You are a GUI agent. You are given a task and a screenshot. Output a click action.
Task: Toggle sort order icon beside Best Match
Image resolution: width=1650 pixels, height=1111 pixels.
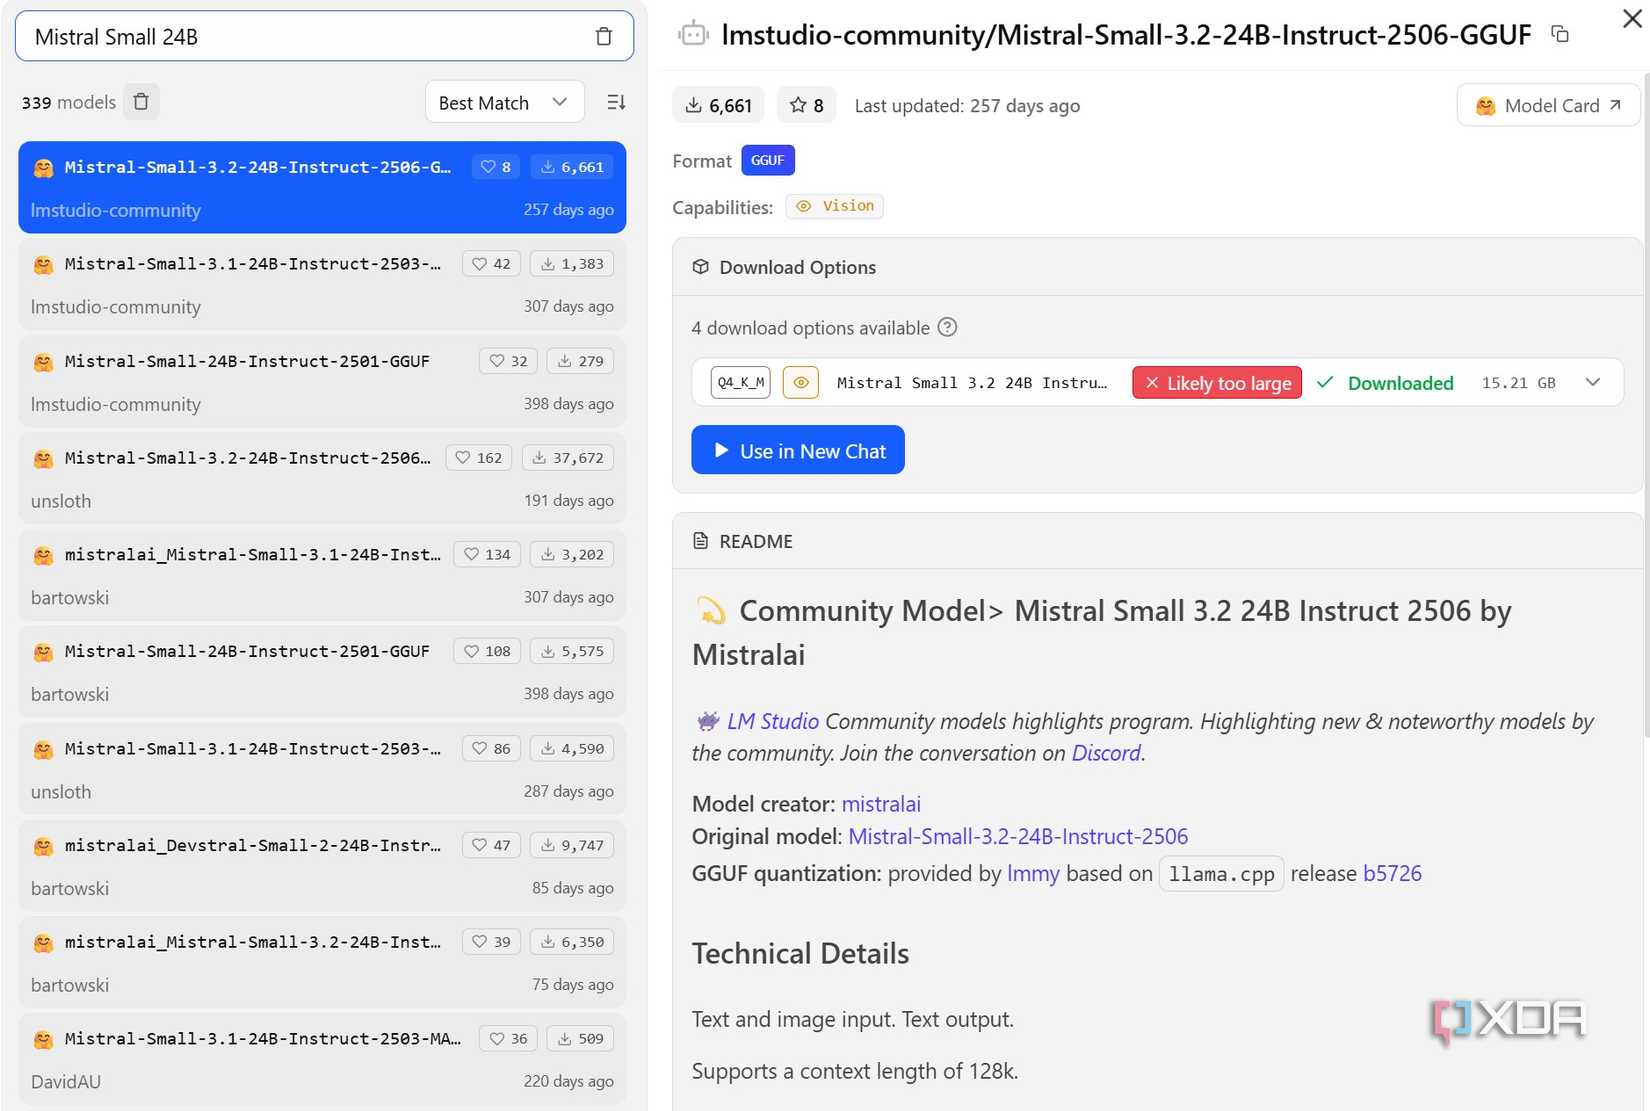tap(616, 102)
